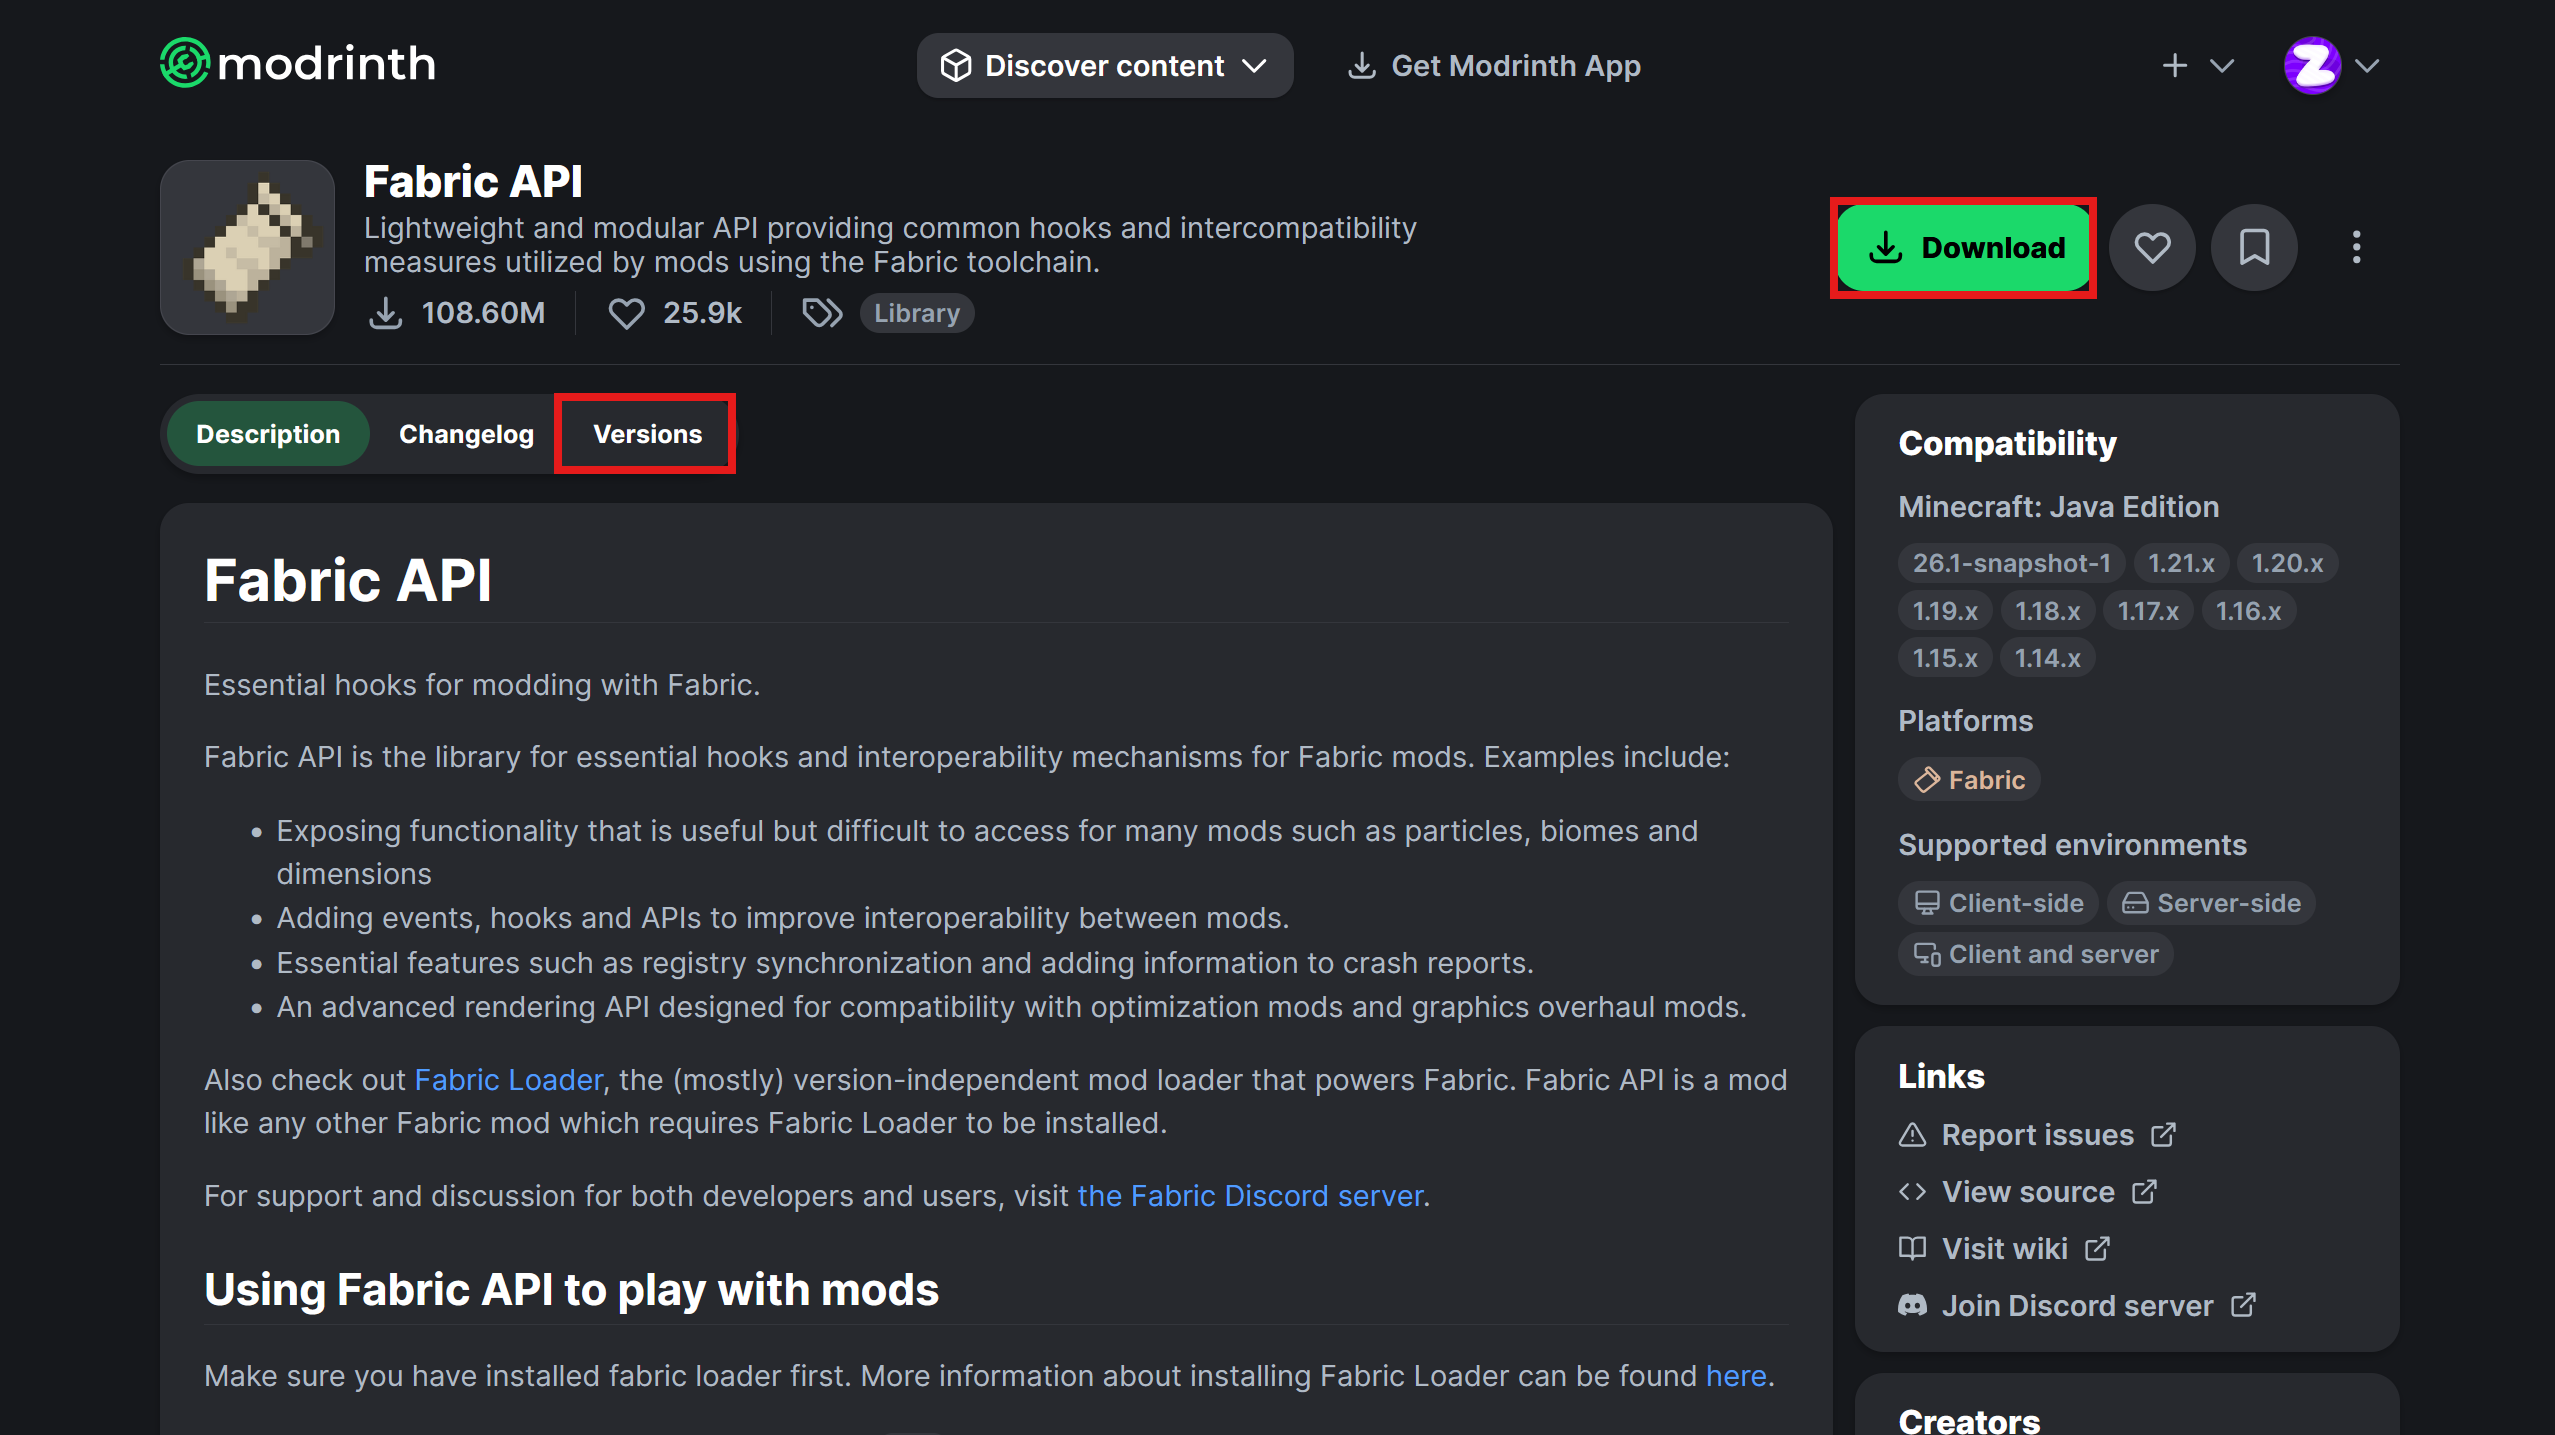Viewport: 2555px width, 1435px height.
Task: Click the heart follow button
Action: click(2152, 247)
